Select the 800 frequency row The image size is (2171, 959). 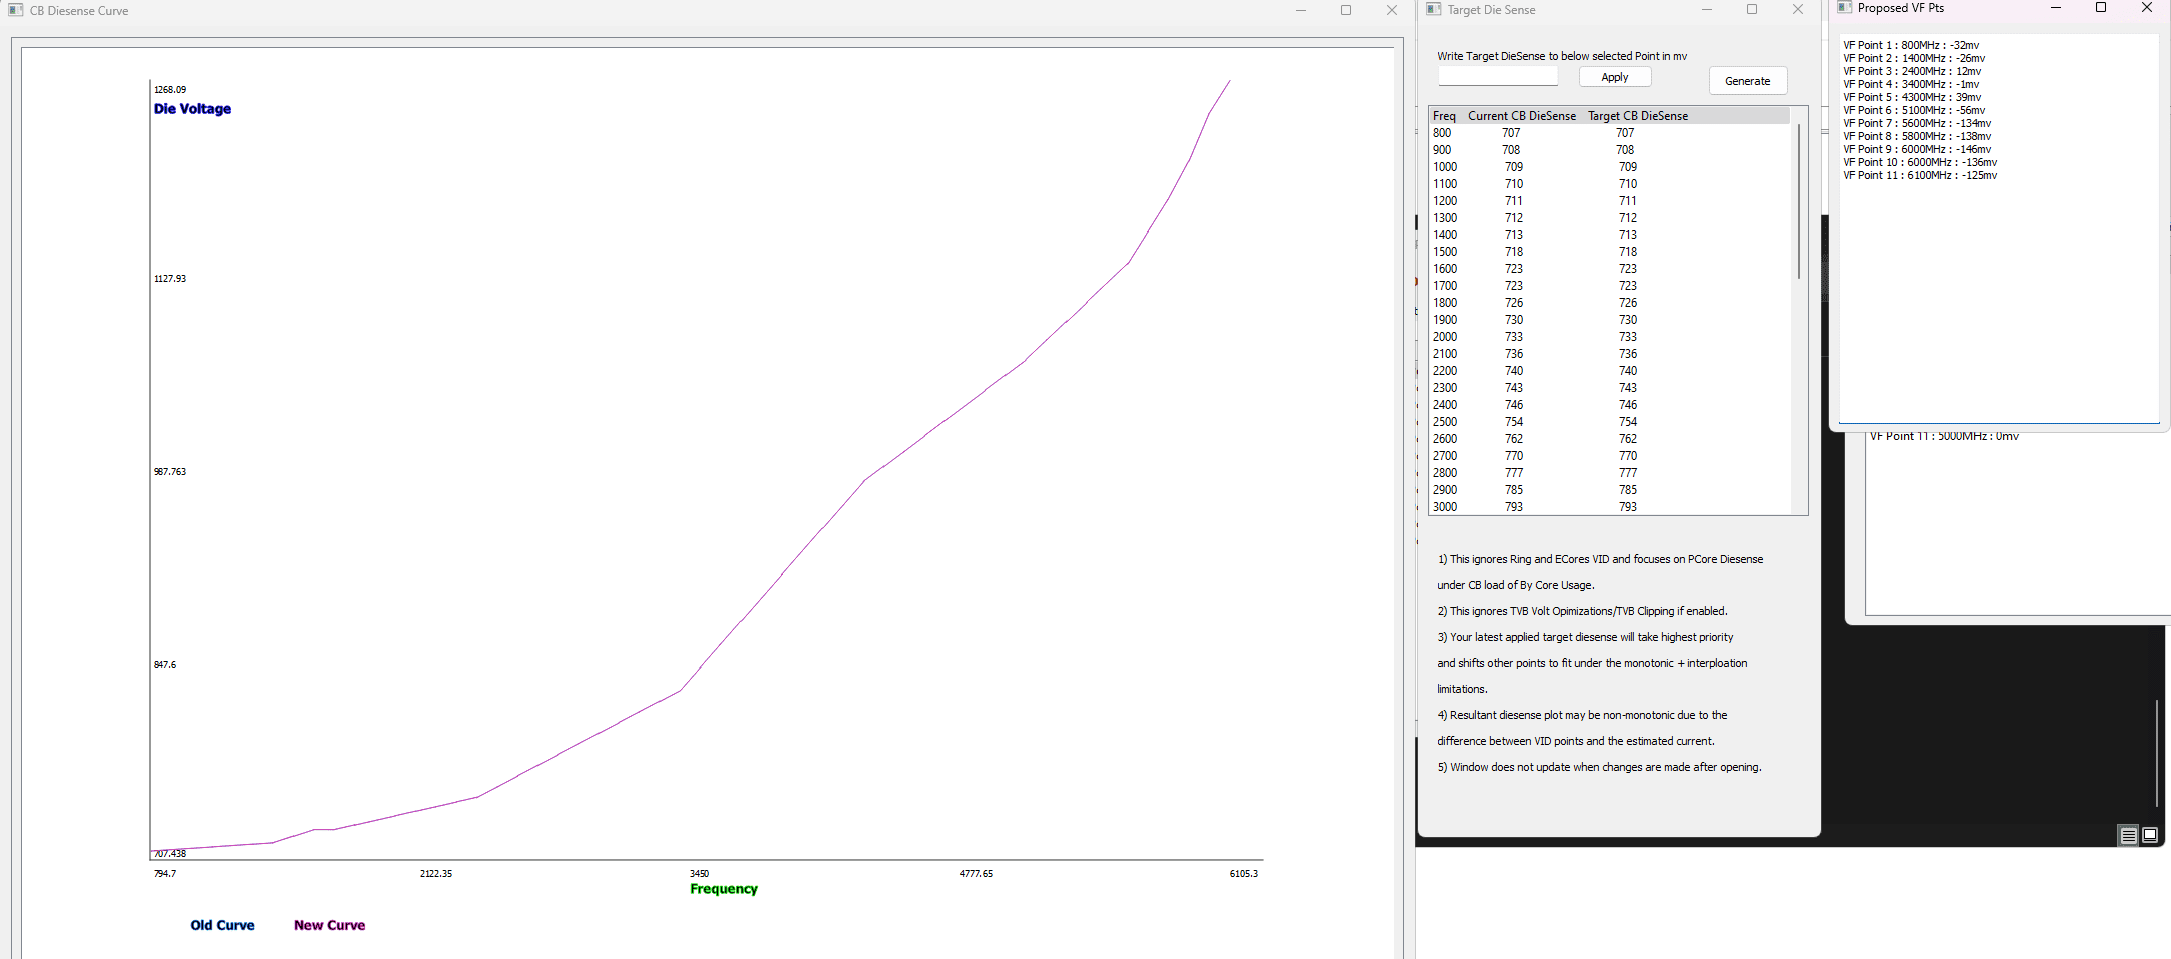coord(1610,133)
